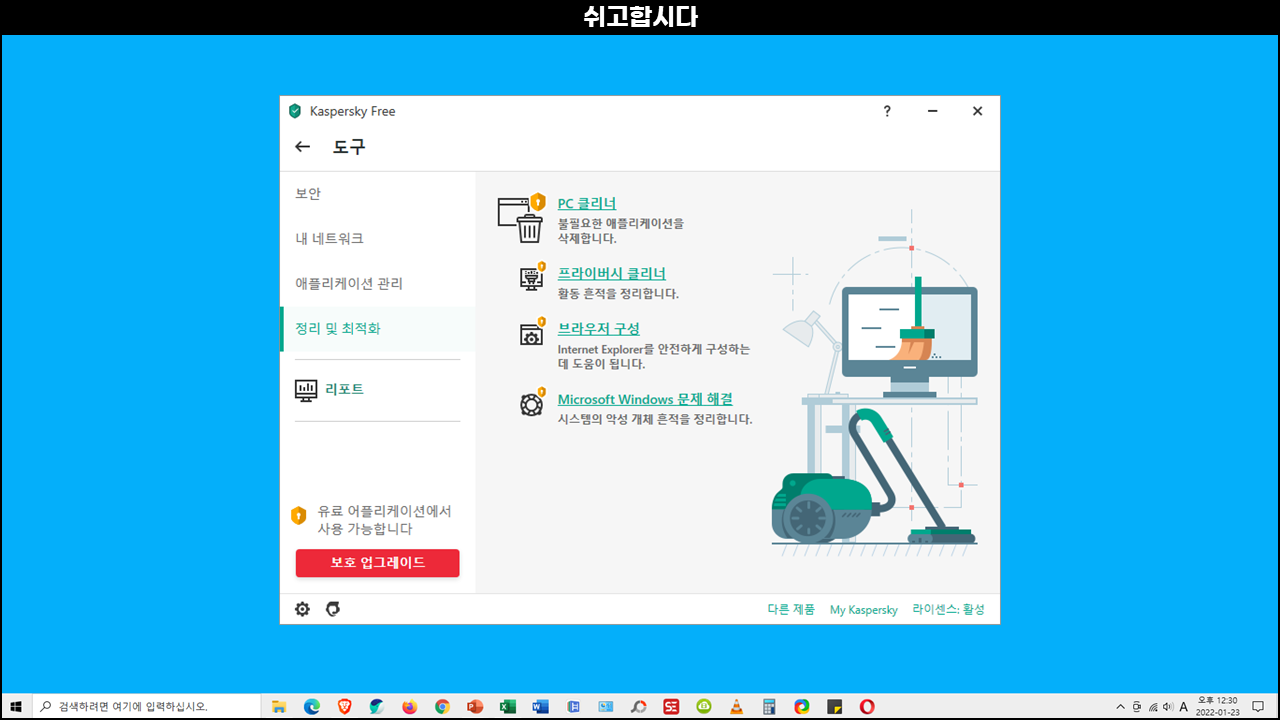Open the help question mark icon
Viewport: 1280px width, 720px height.
(887, 111)
